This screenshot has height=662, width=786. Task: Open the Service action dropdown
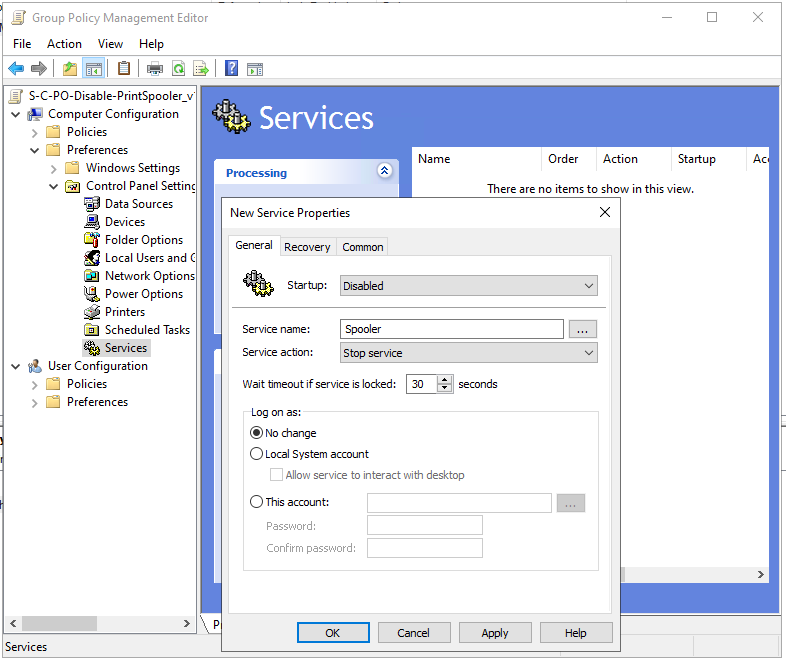pos(468,353)
